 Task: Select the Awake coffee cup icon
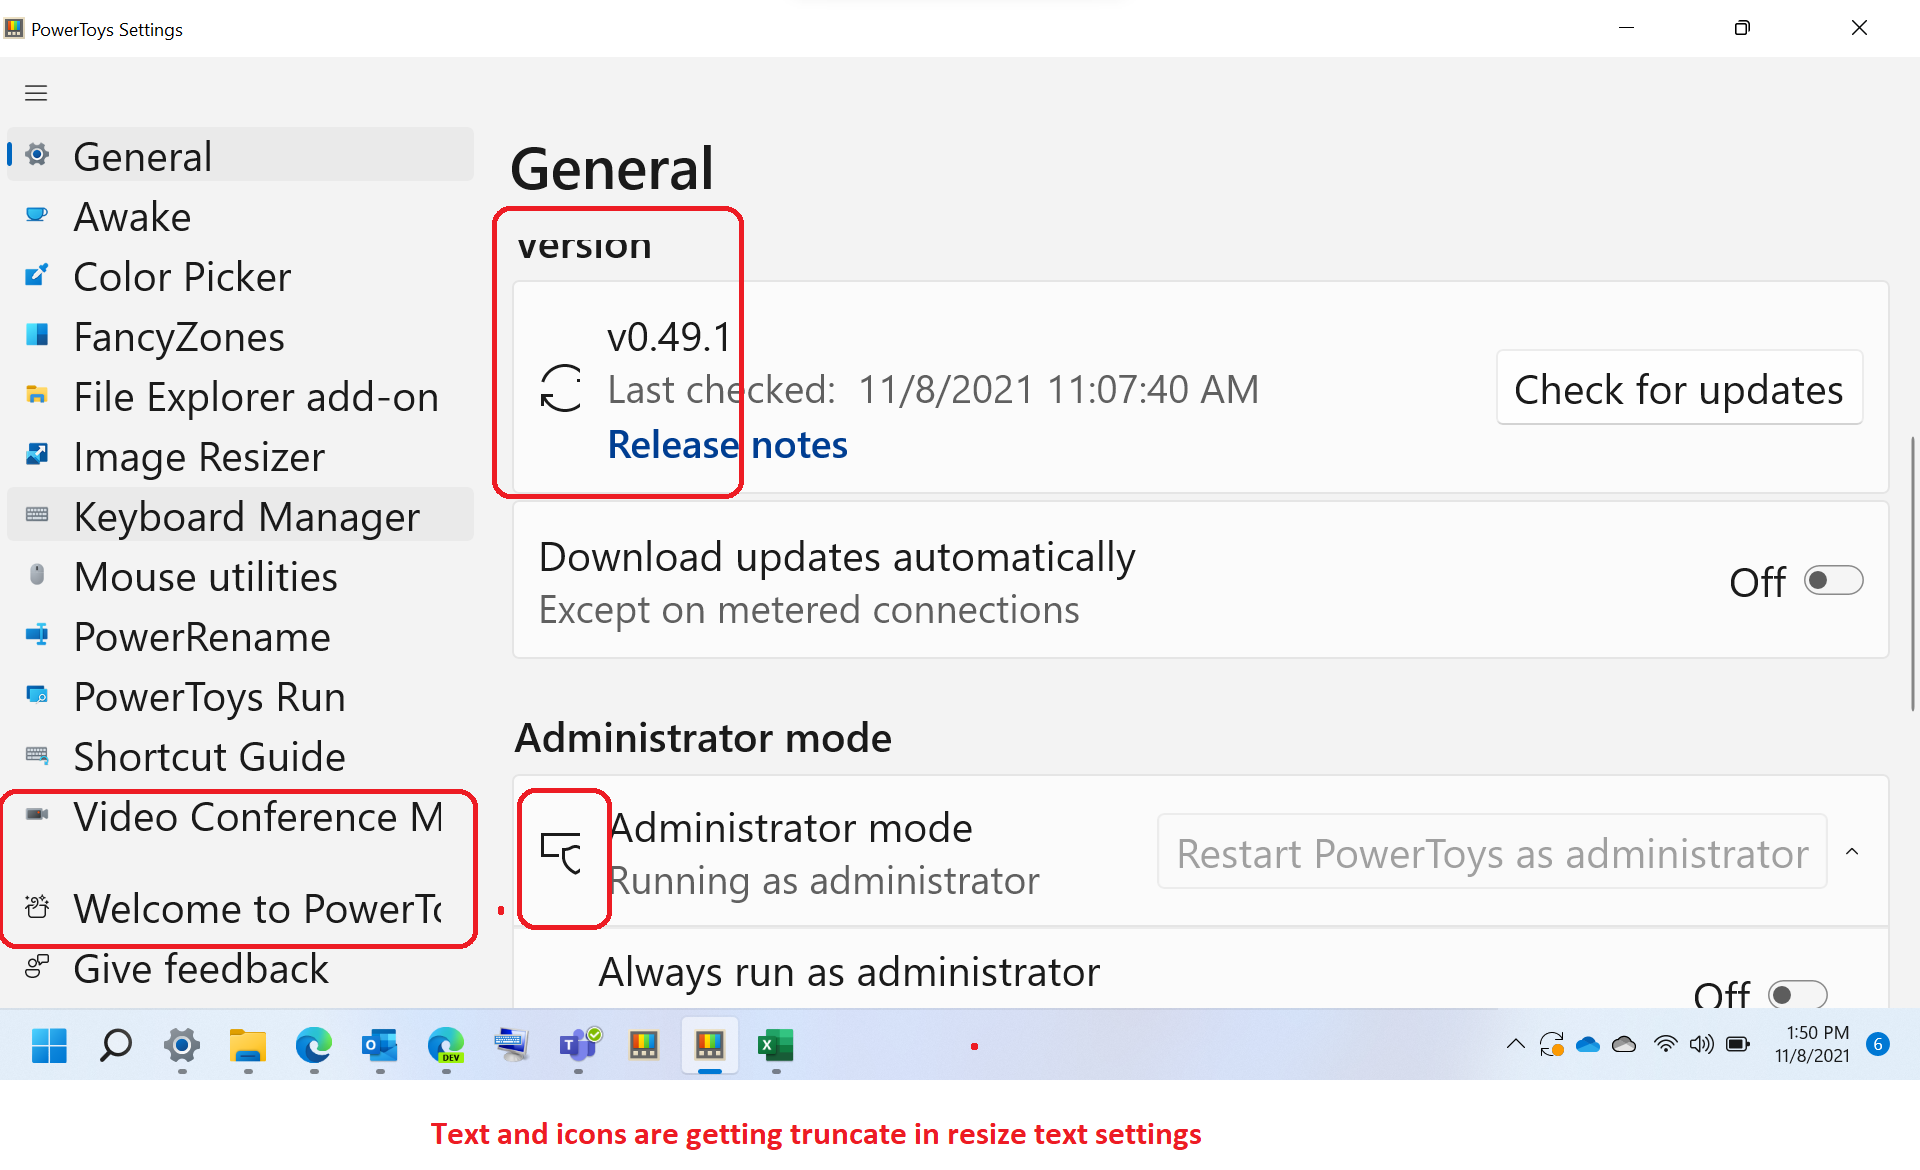point(37,215)
